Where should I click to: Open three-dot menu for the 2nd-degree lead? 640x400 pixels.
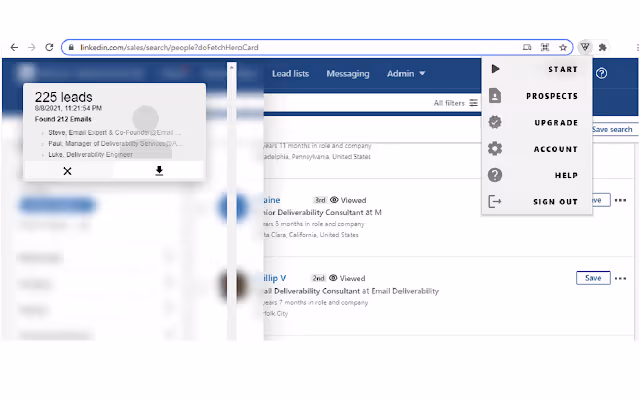coord(620,278)
